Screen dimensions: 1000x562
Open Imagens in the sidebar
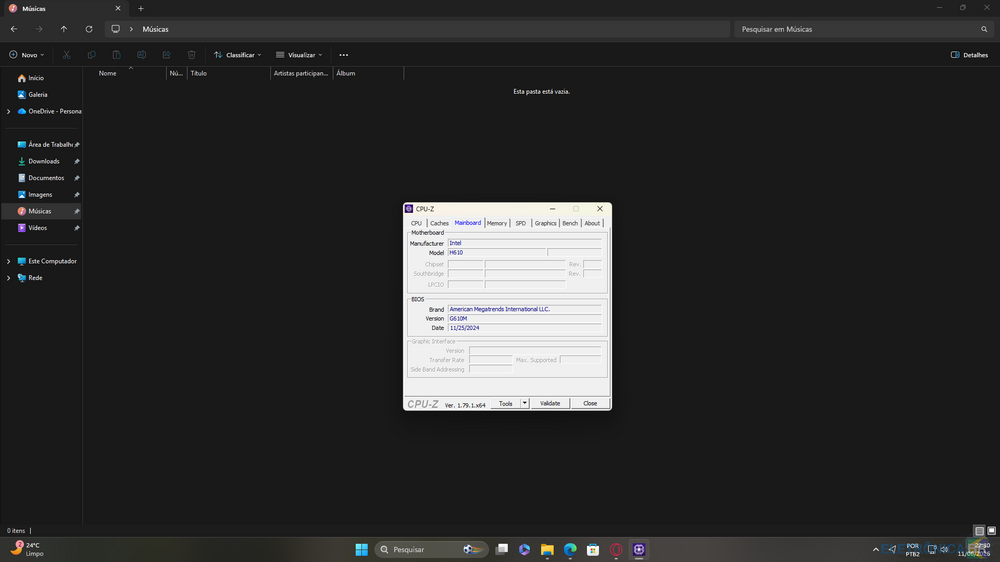click(42, 195)
